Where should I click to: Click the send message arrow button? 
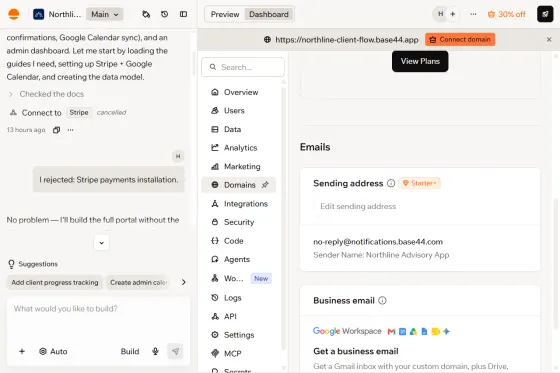pyautogui.click(x=175, y=352)
